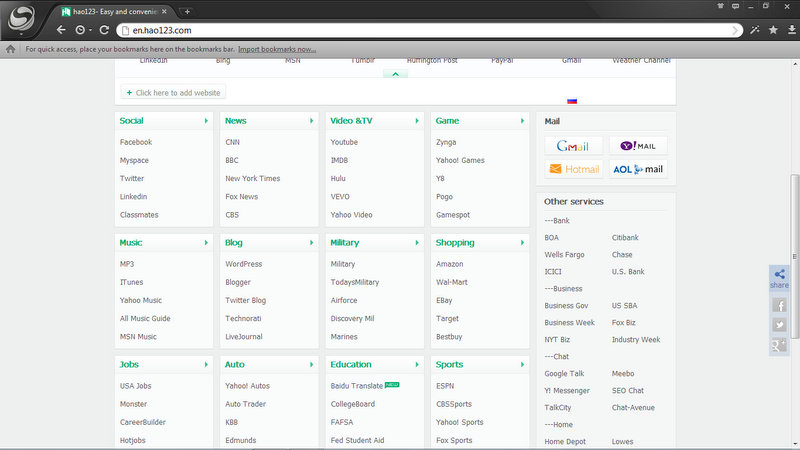Image resolution: width=800 pixels, height=450 pixels.
Task: Share via Facebook side icon
Action: click(779, 305)
